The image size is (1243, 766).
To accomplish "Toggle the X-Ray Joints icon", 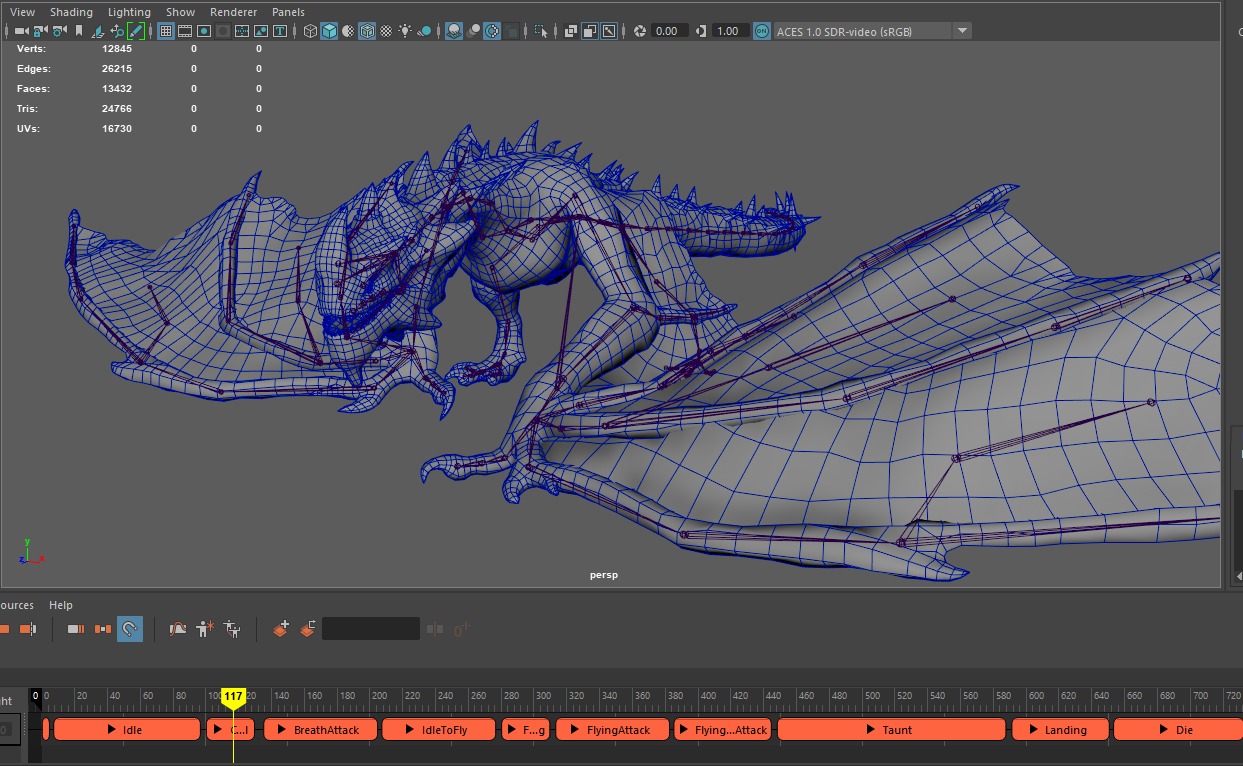I will click(609, 31).
